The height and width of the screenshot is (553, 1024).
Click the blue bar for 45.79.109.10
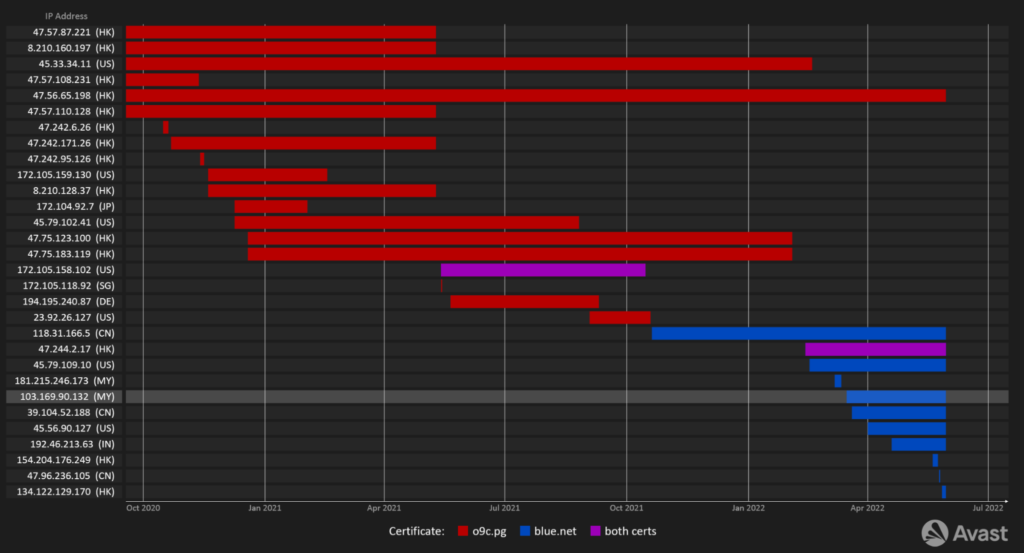(878, 365)
